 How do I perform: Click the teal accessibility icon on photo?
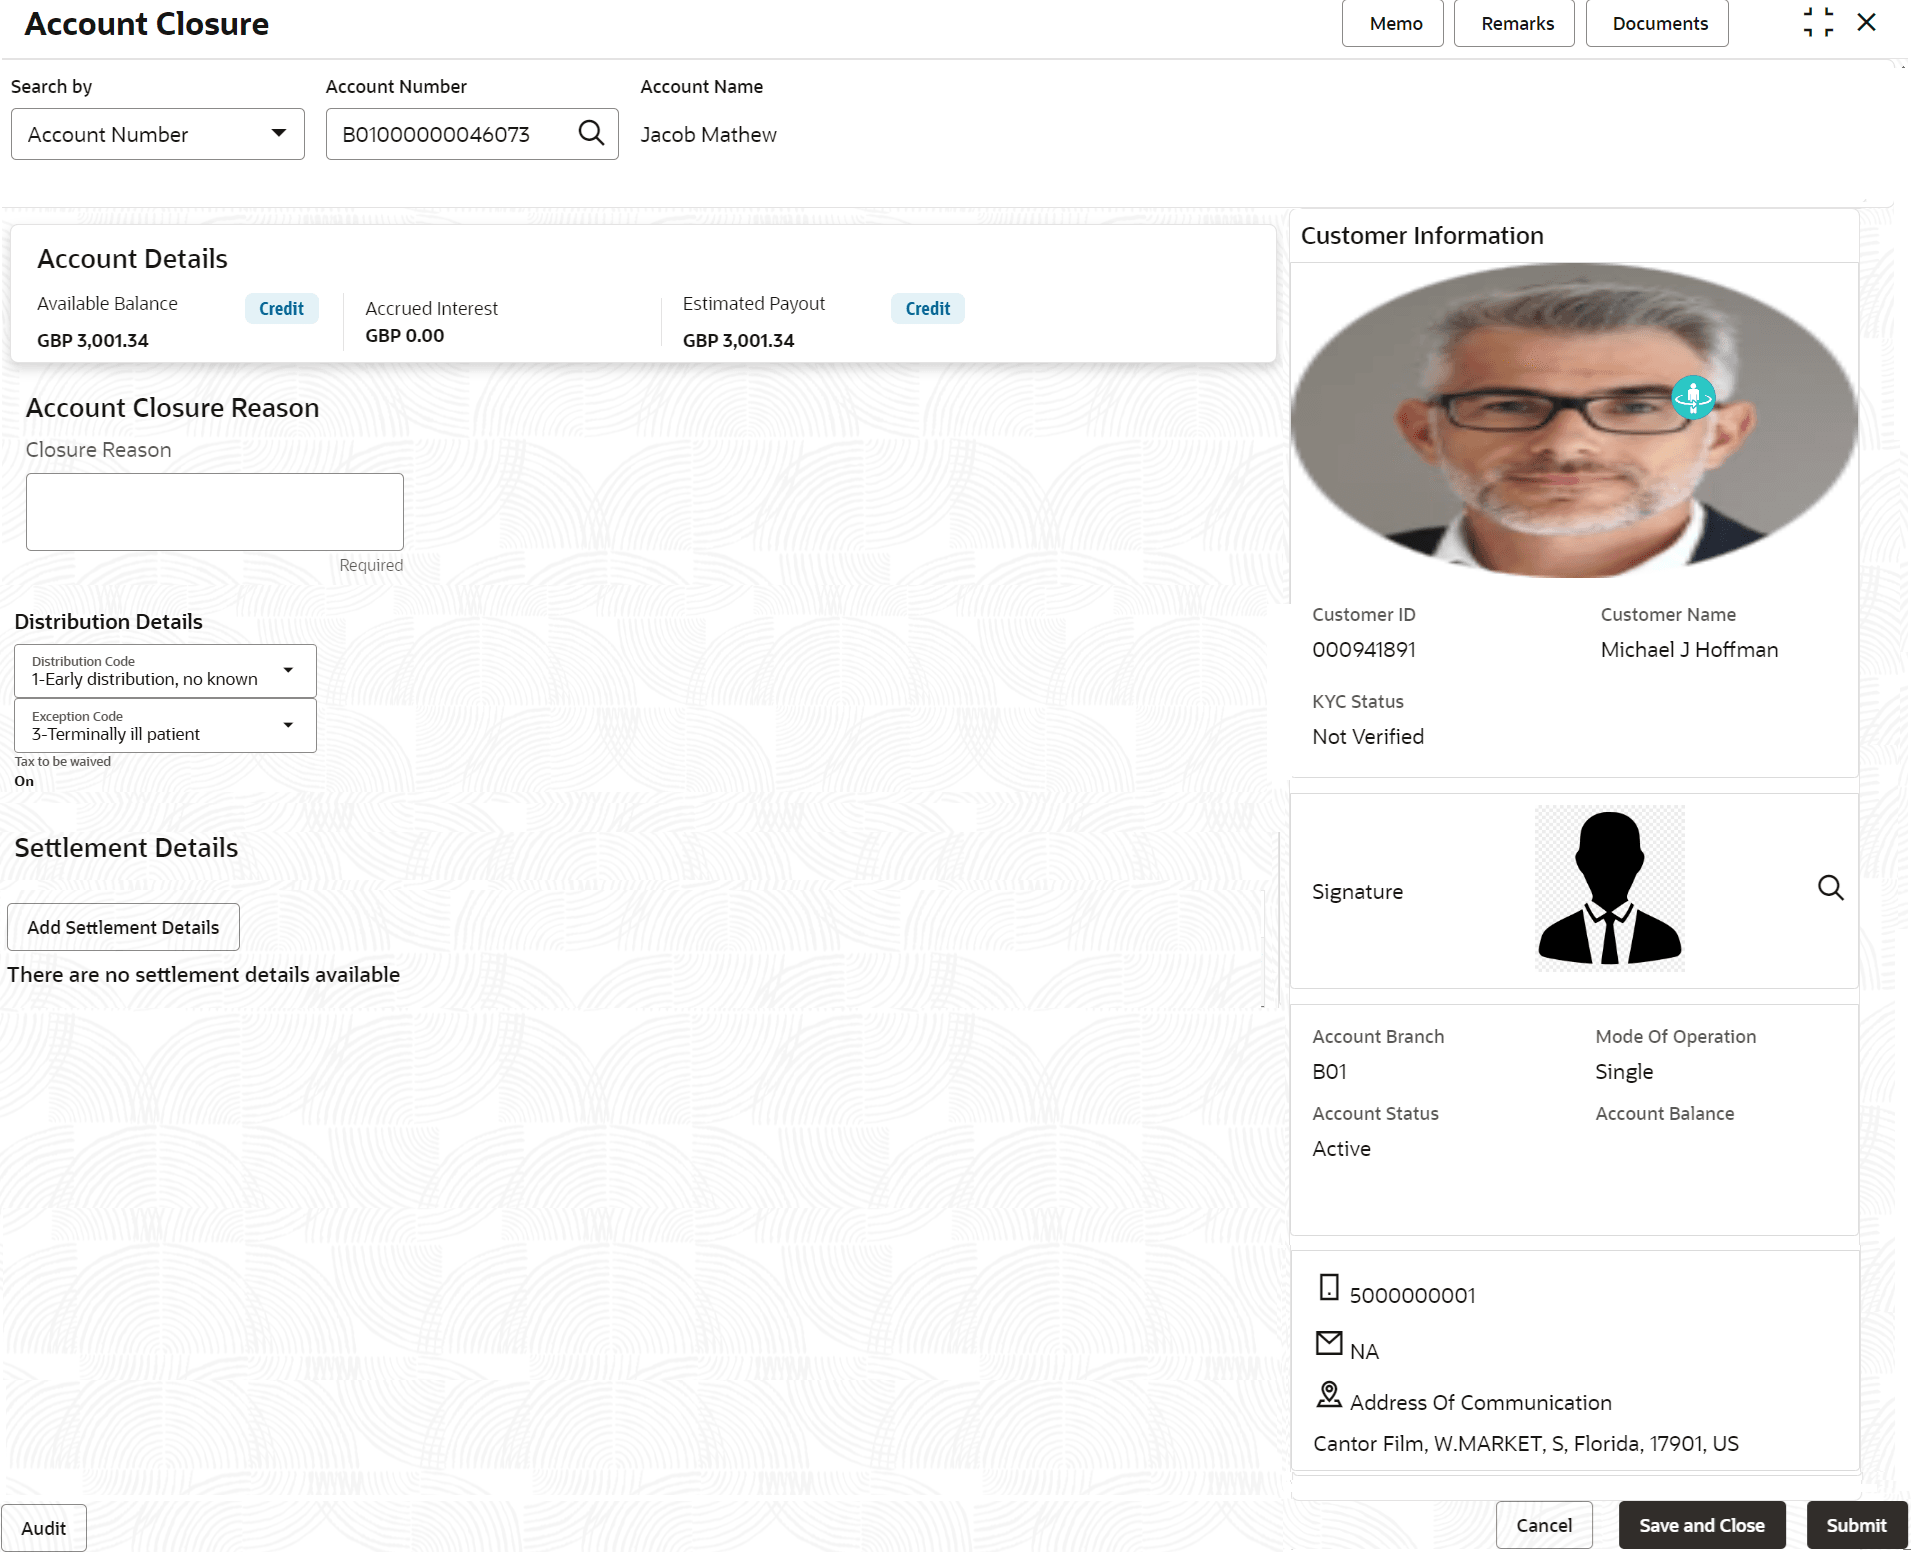(1693, 397)
